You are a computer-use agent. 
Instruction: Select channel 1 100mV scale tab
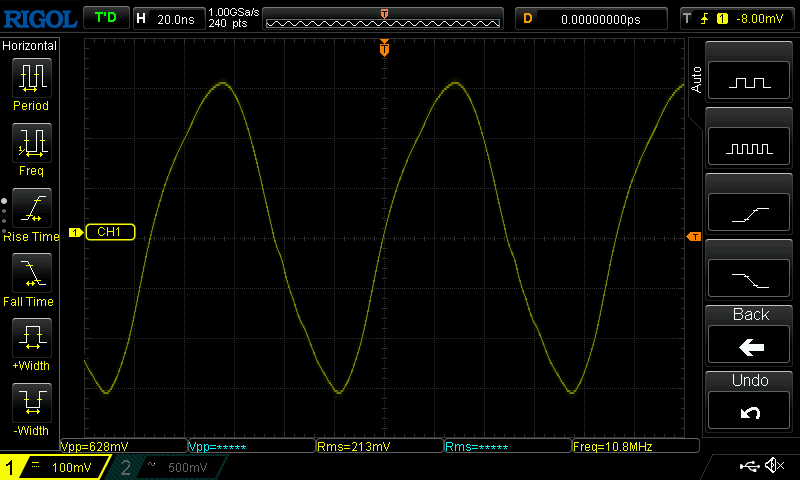tap(55, 467)
